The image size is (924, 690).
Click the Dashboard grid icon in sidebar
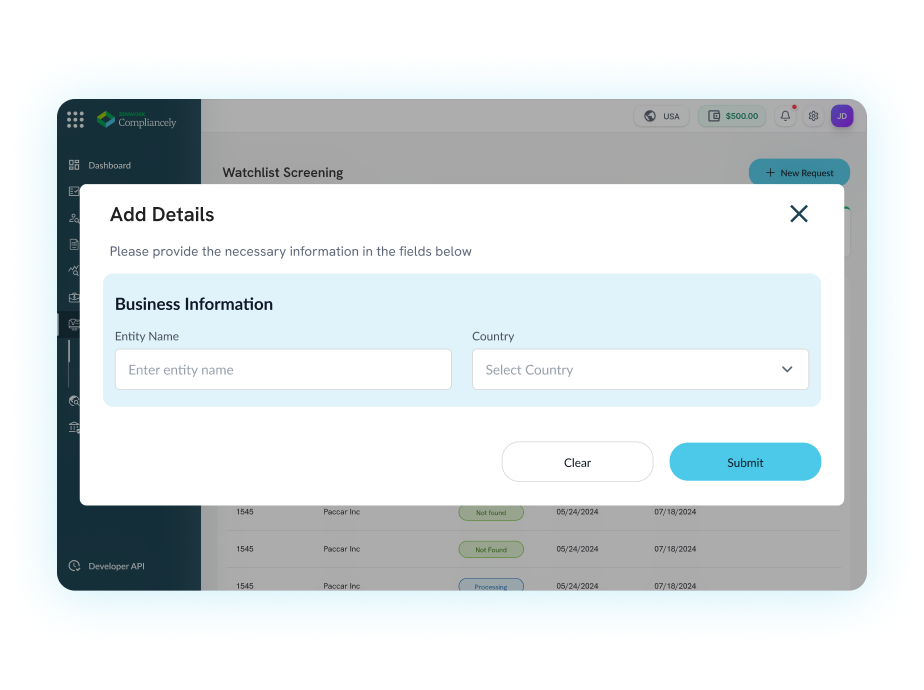coord(74,165)
